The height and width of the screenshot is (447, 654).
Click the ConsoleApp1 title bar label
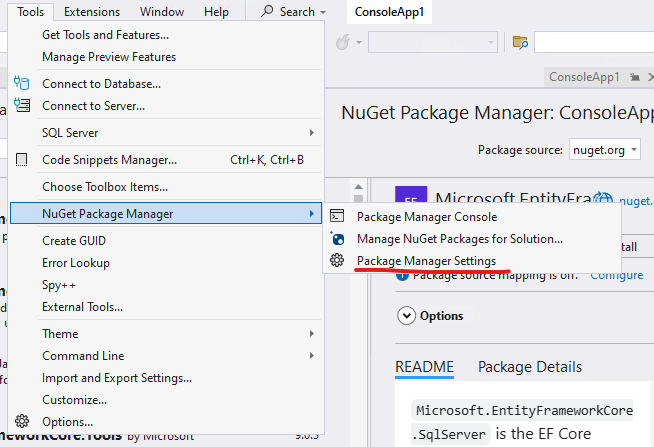(389, 12)
